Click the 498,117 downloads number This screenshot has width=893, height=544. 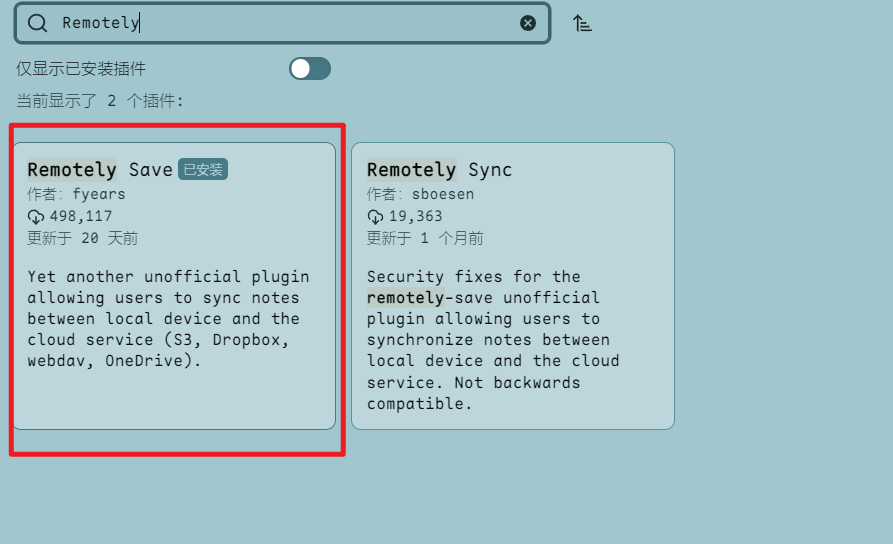[x=81, y=216]
